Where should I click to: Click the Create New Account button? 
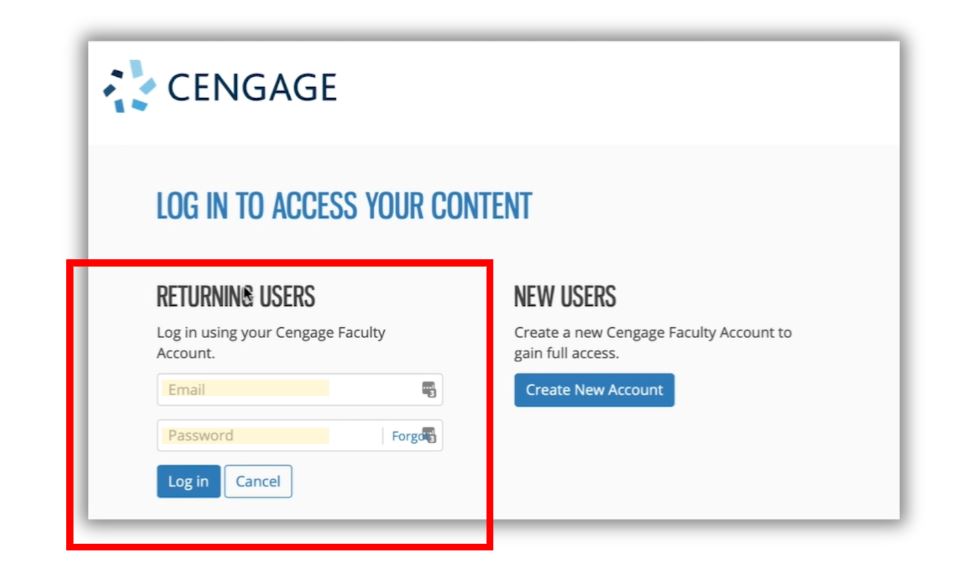click(x=594, y=390)
